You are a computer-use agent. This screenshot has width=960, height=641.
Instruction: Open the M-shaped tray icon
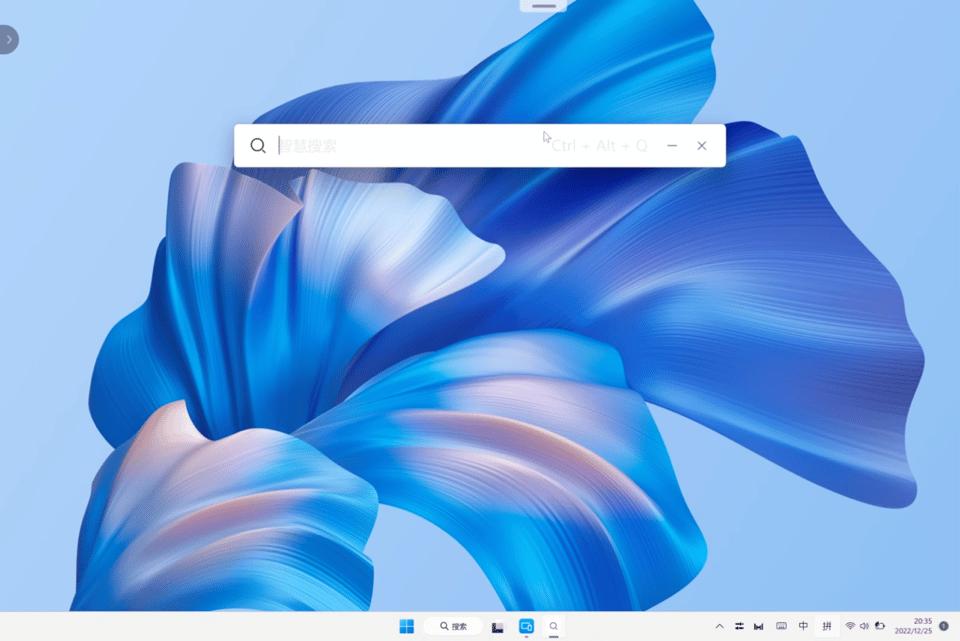click(x=758, y=626)
